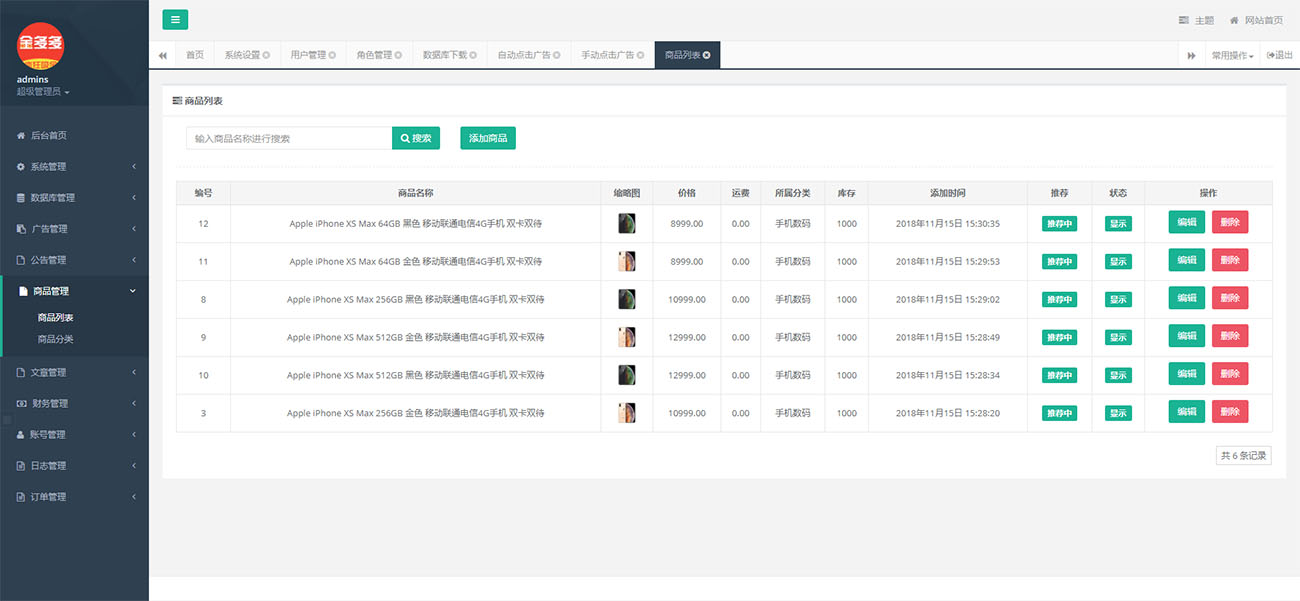Toggle 推荐中 badge for product 8

point(1059,299)
